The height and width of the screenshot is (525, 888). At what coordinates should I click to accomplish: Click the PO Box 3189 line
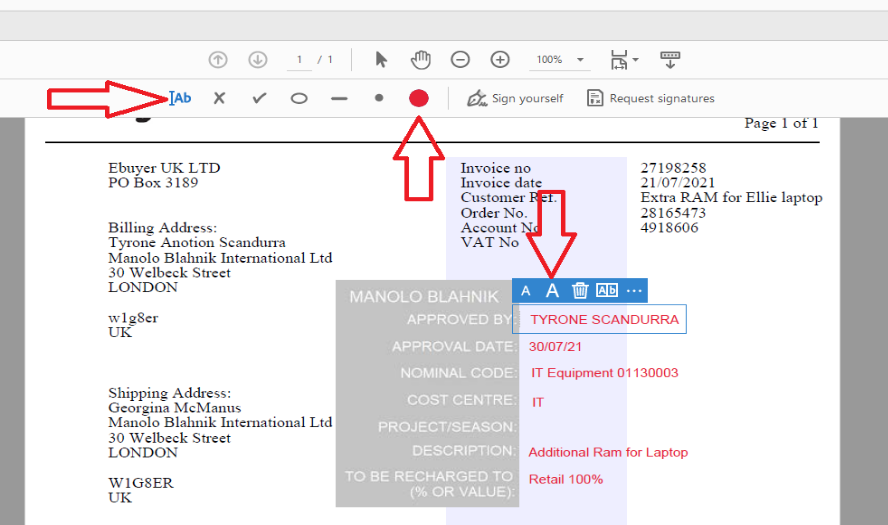coord(153,183)
